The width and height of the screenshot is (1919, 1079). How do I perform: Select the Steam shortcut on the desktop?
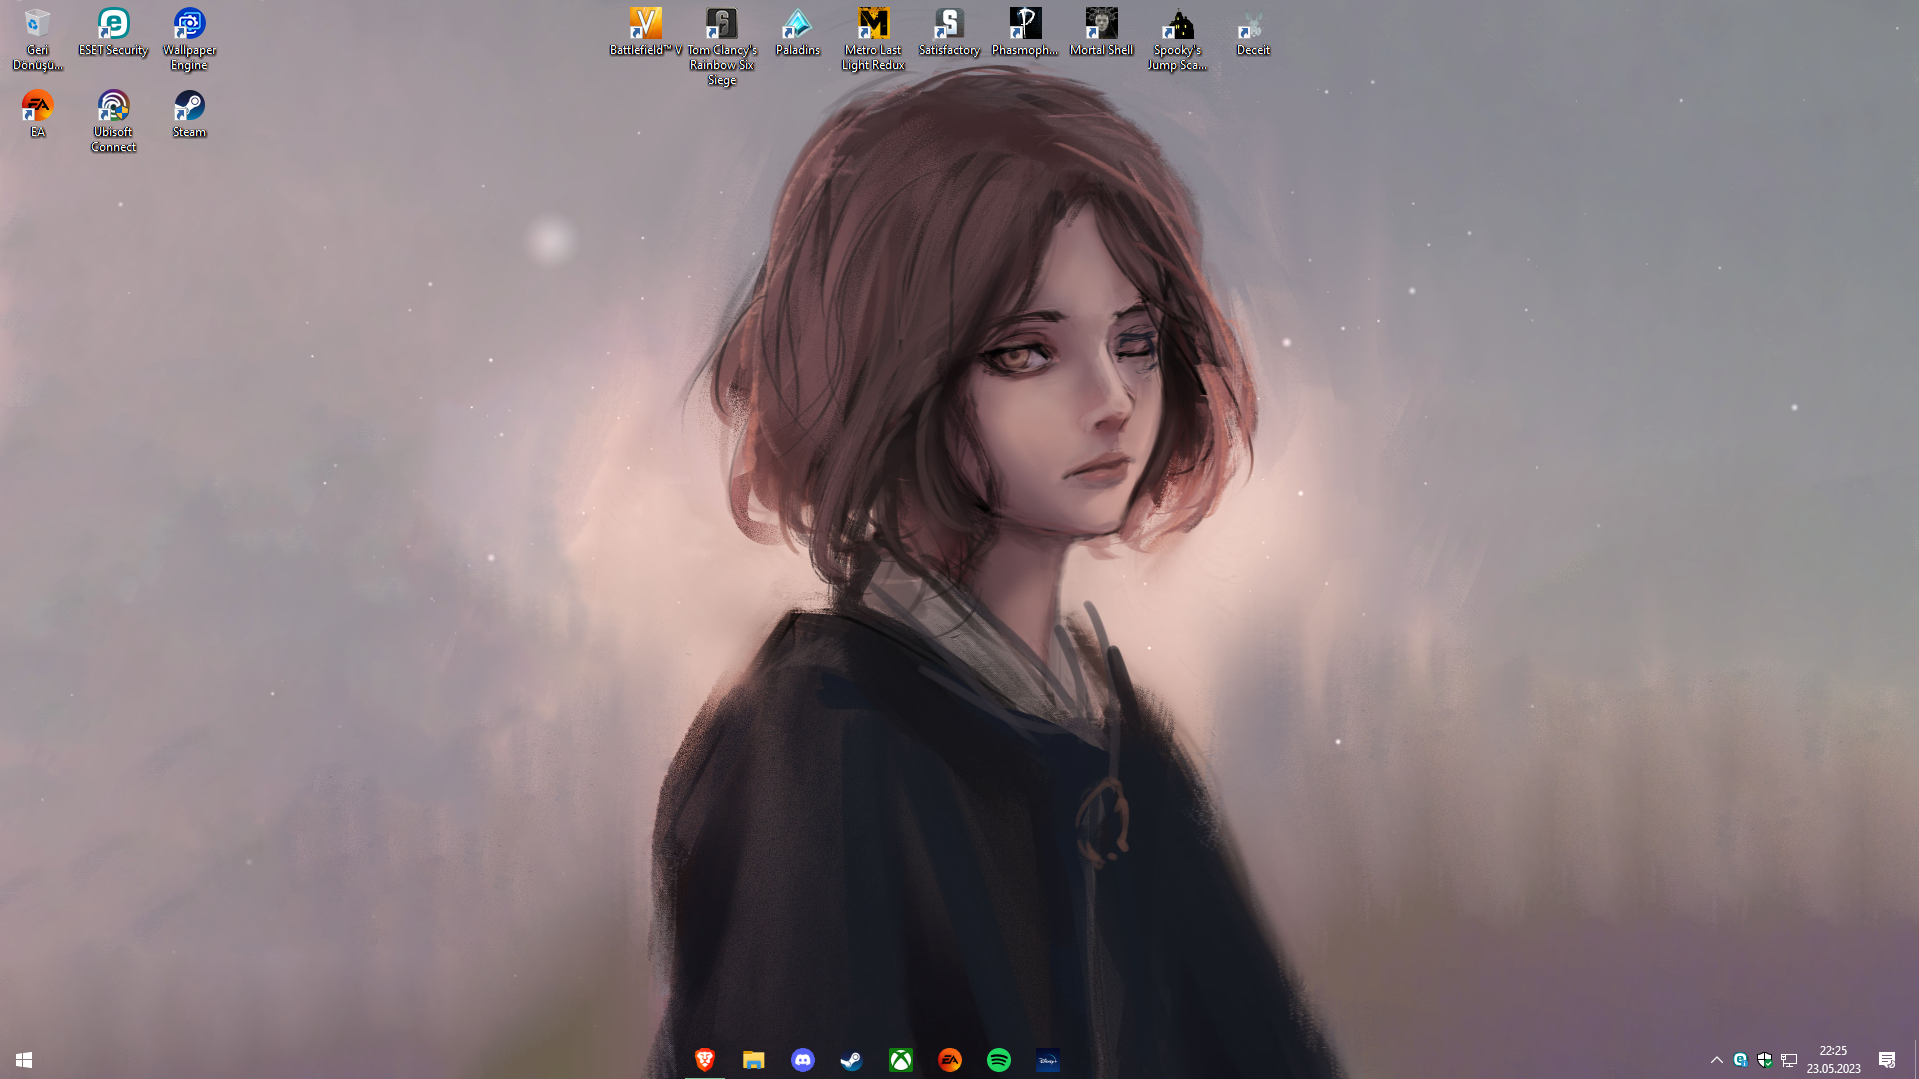[x=189, y=114]
